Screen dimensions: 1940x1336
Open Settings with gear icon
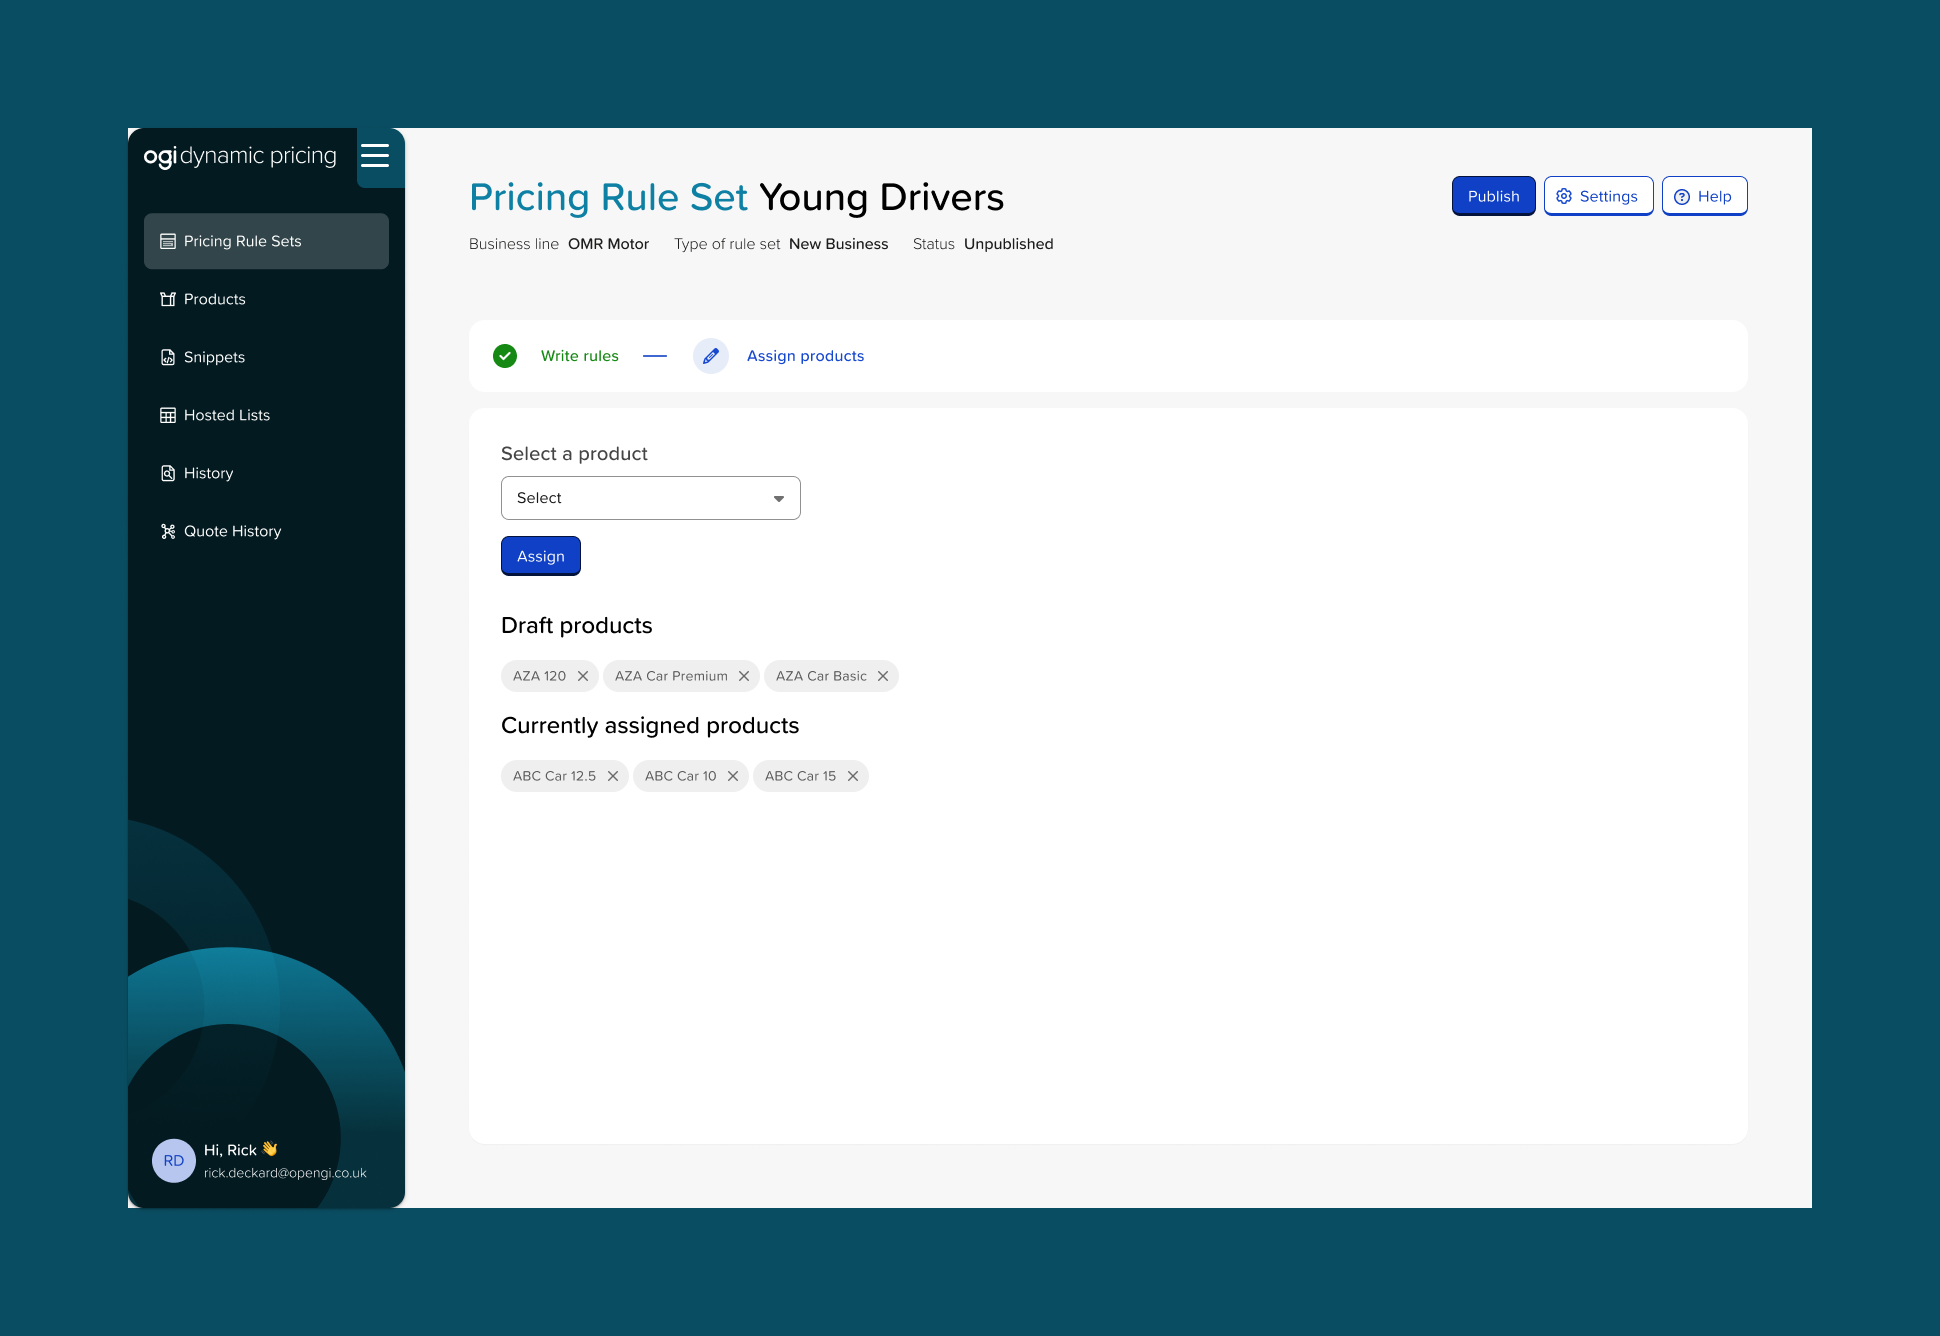coord(1597,196)
